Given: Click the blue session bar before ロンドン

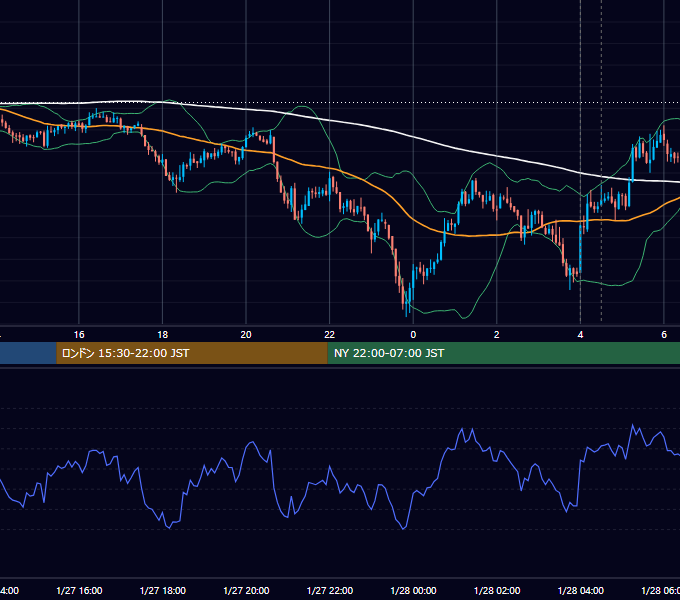Looking at the screenshot, I should [28, 353].
